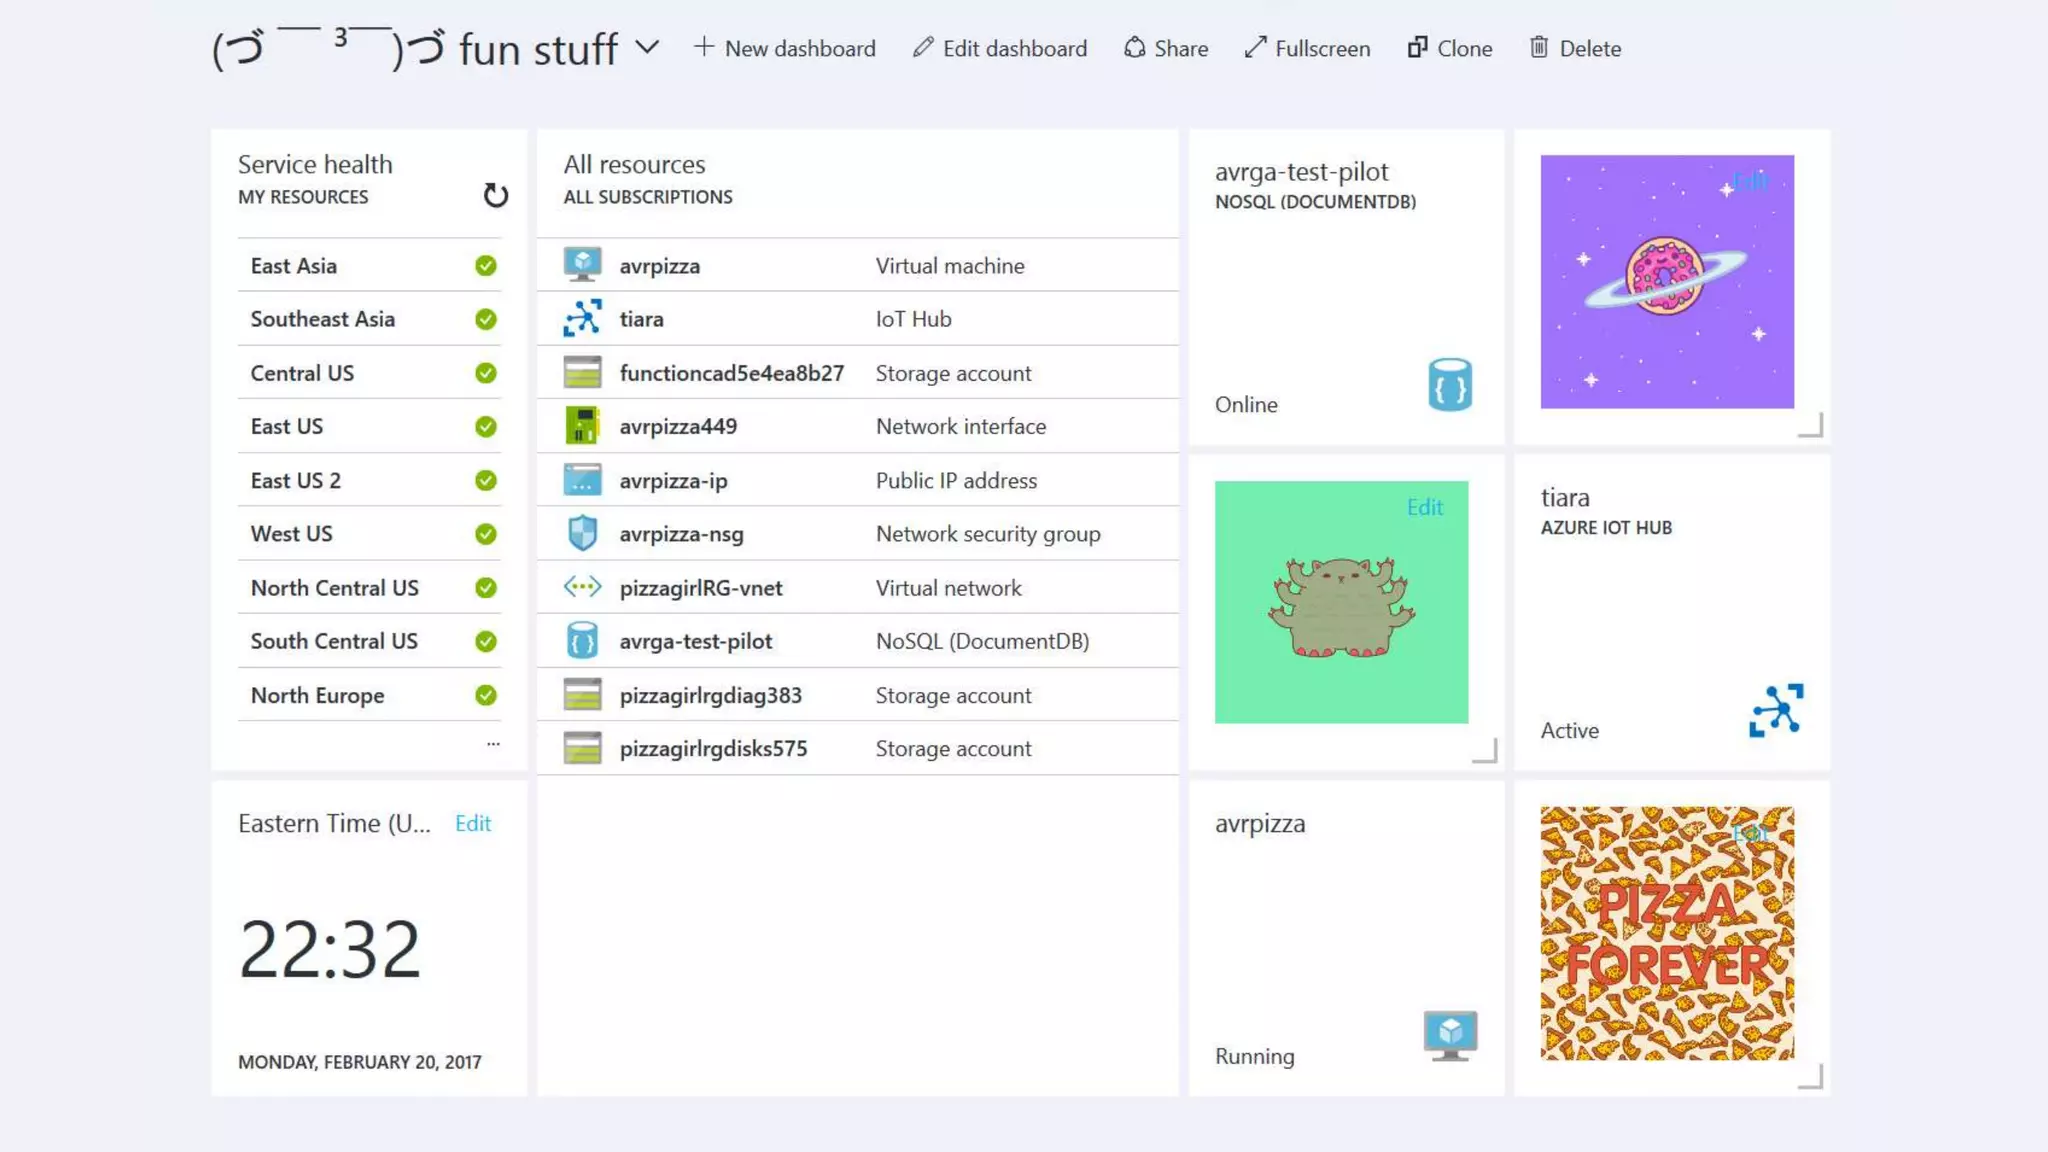This screenshot has width=2048, height=1152.
Task: Open the avrga-test-pilot tile title
Action: tap(1301, 172)
